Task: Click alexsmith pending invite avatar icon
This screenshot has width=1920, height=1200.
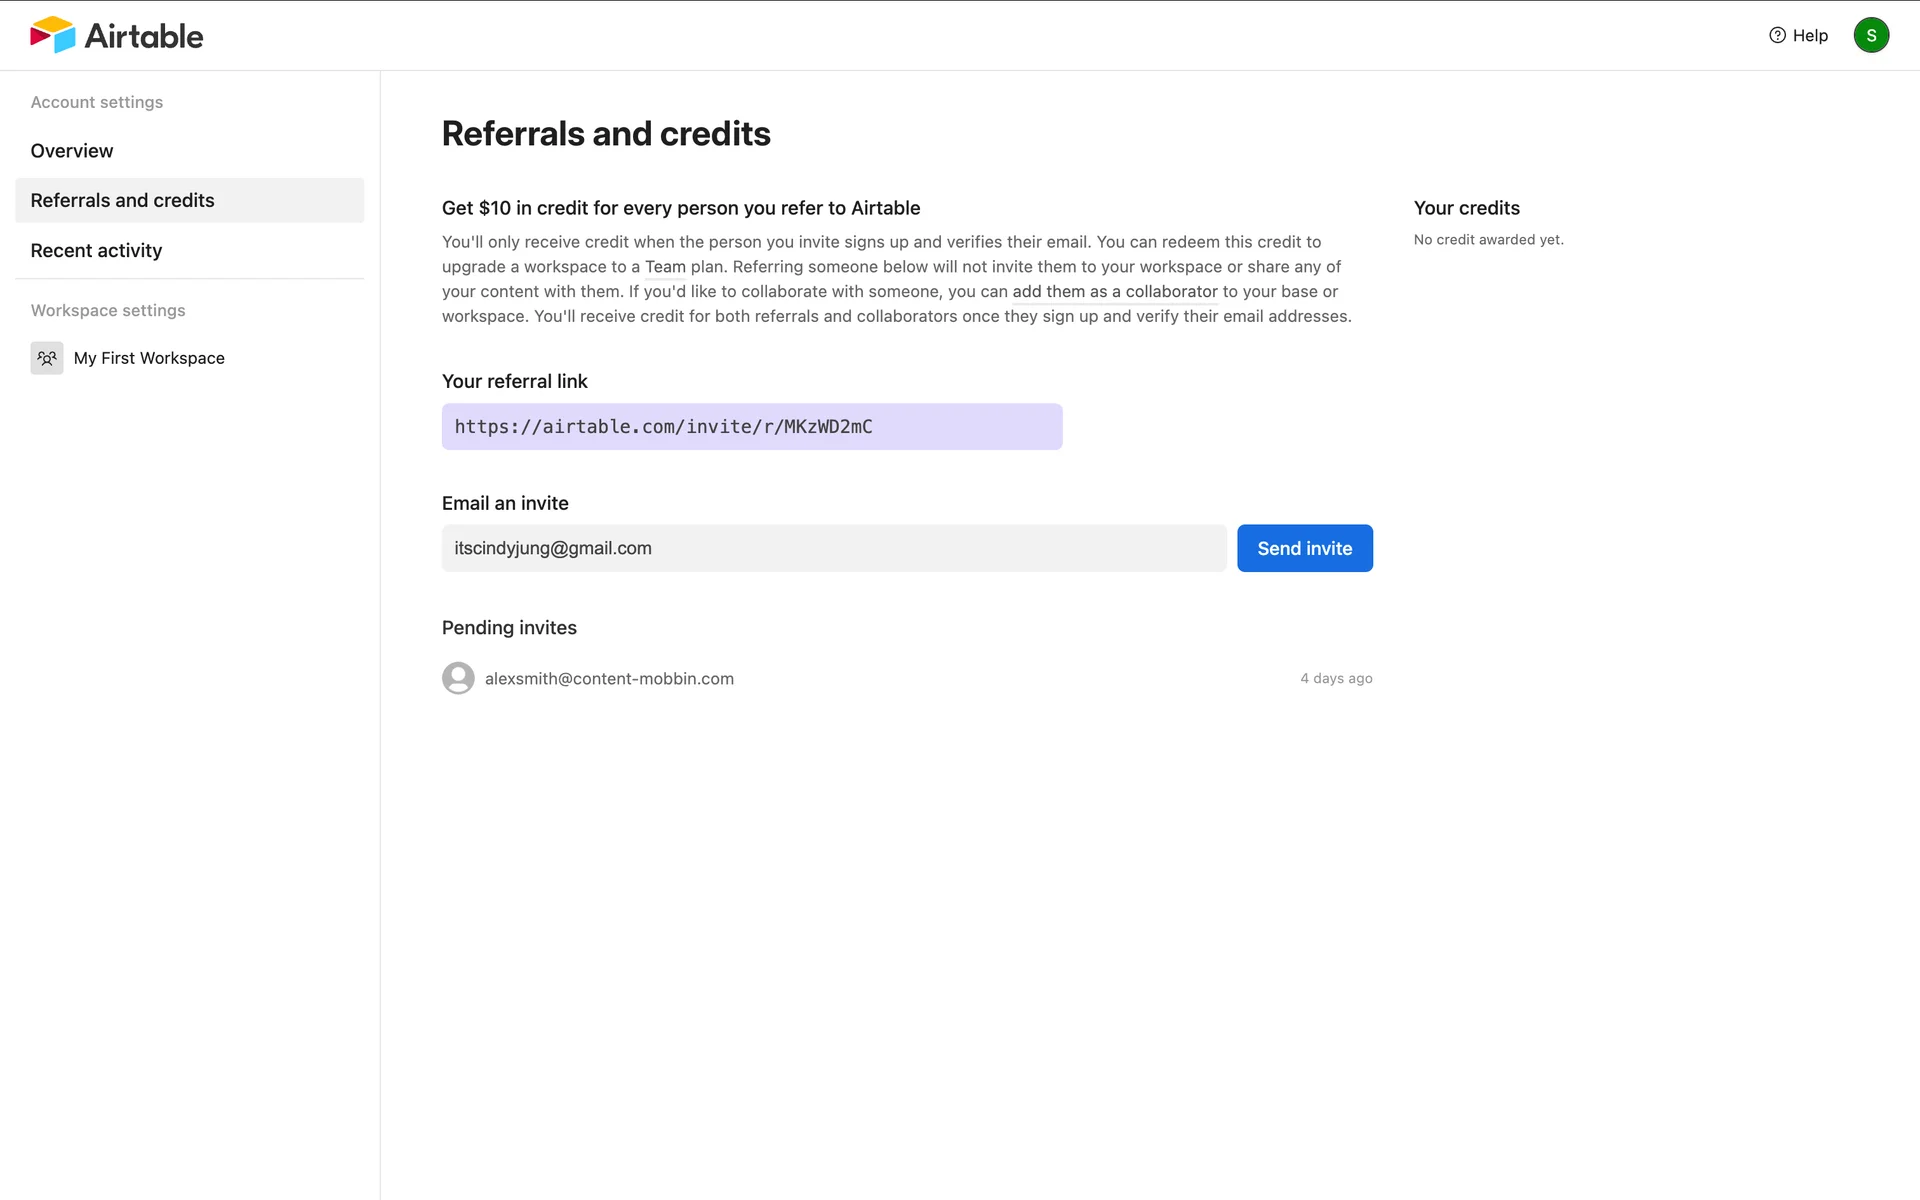Action: point(458,678)
